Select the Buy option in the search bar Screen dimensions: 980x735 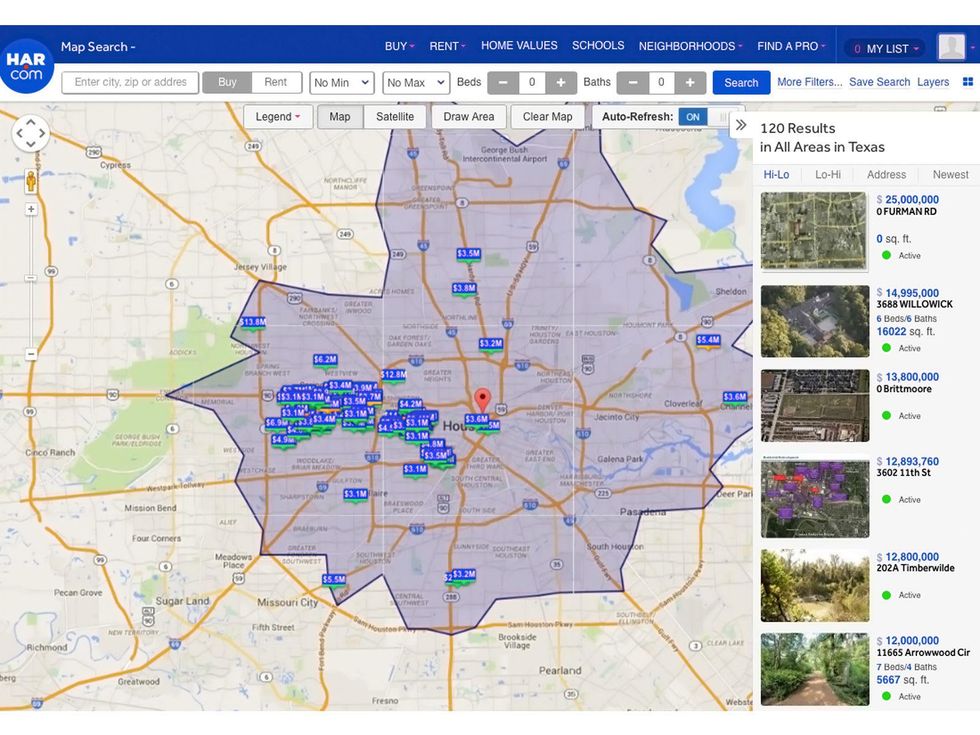229,82
